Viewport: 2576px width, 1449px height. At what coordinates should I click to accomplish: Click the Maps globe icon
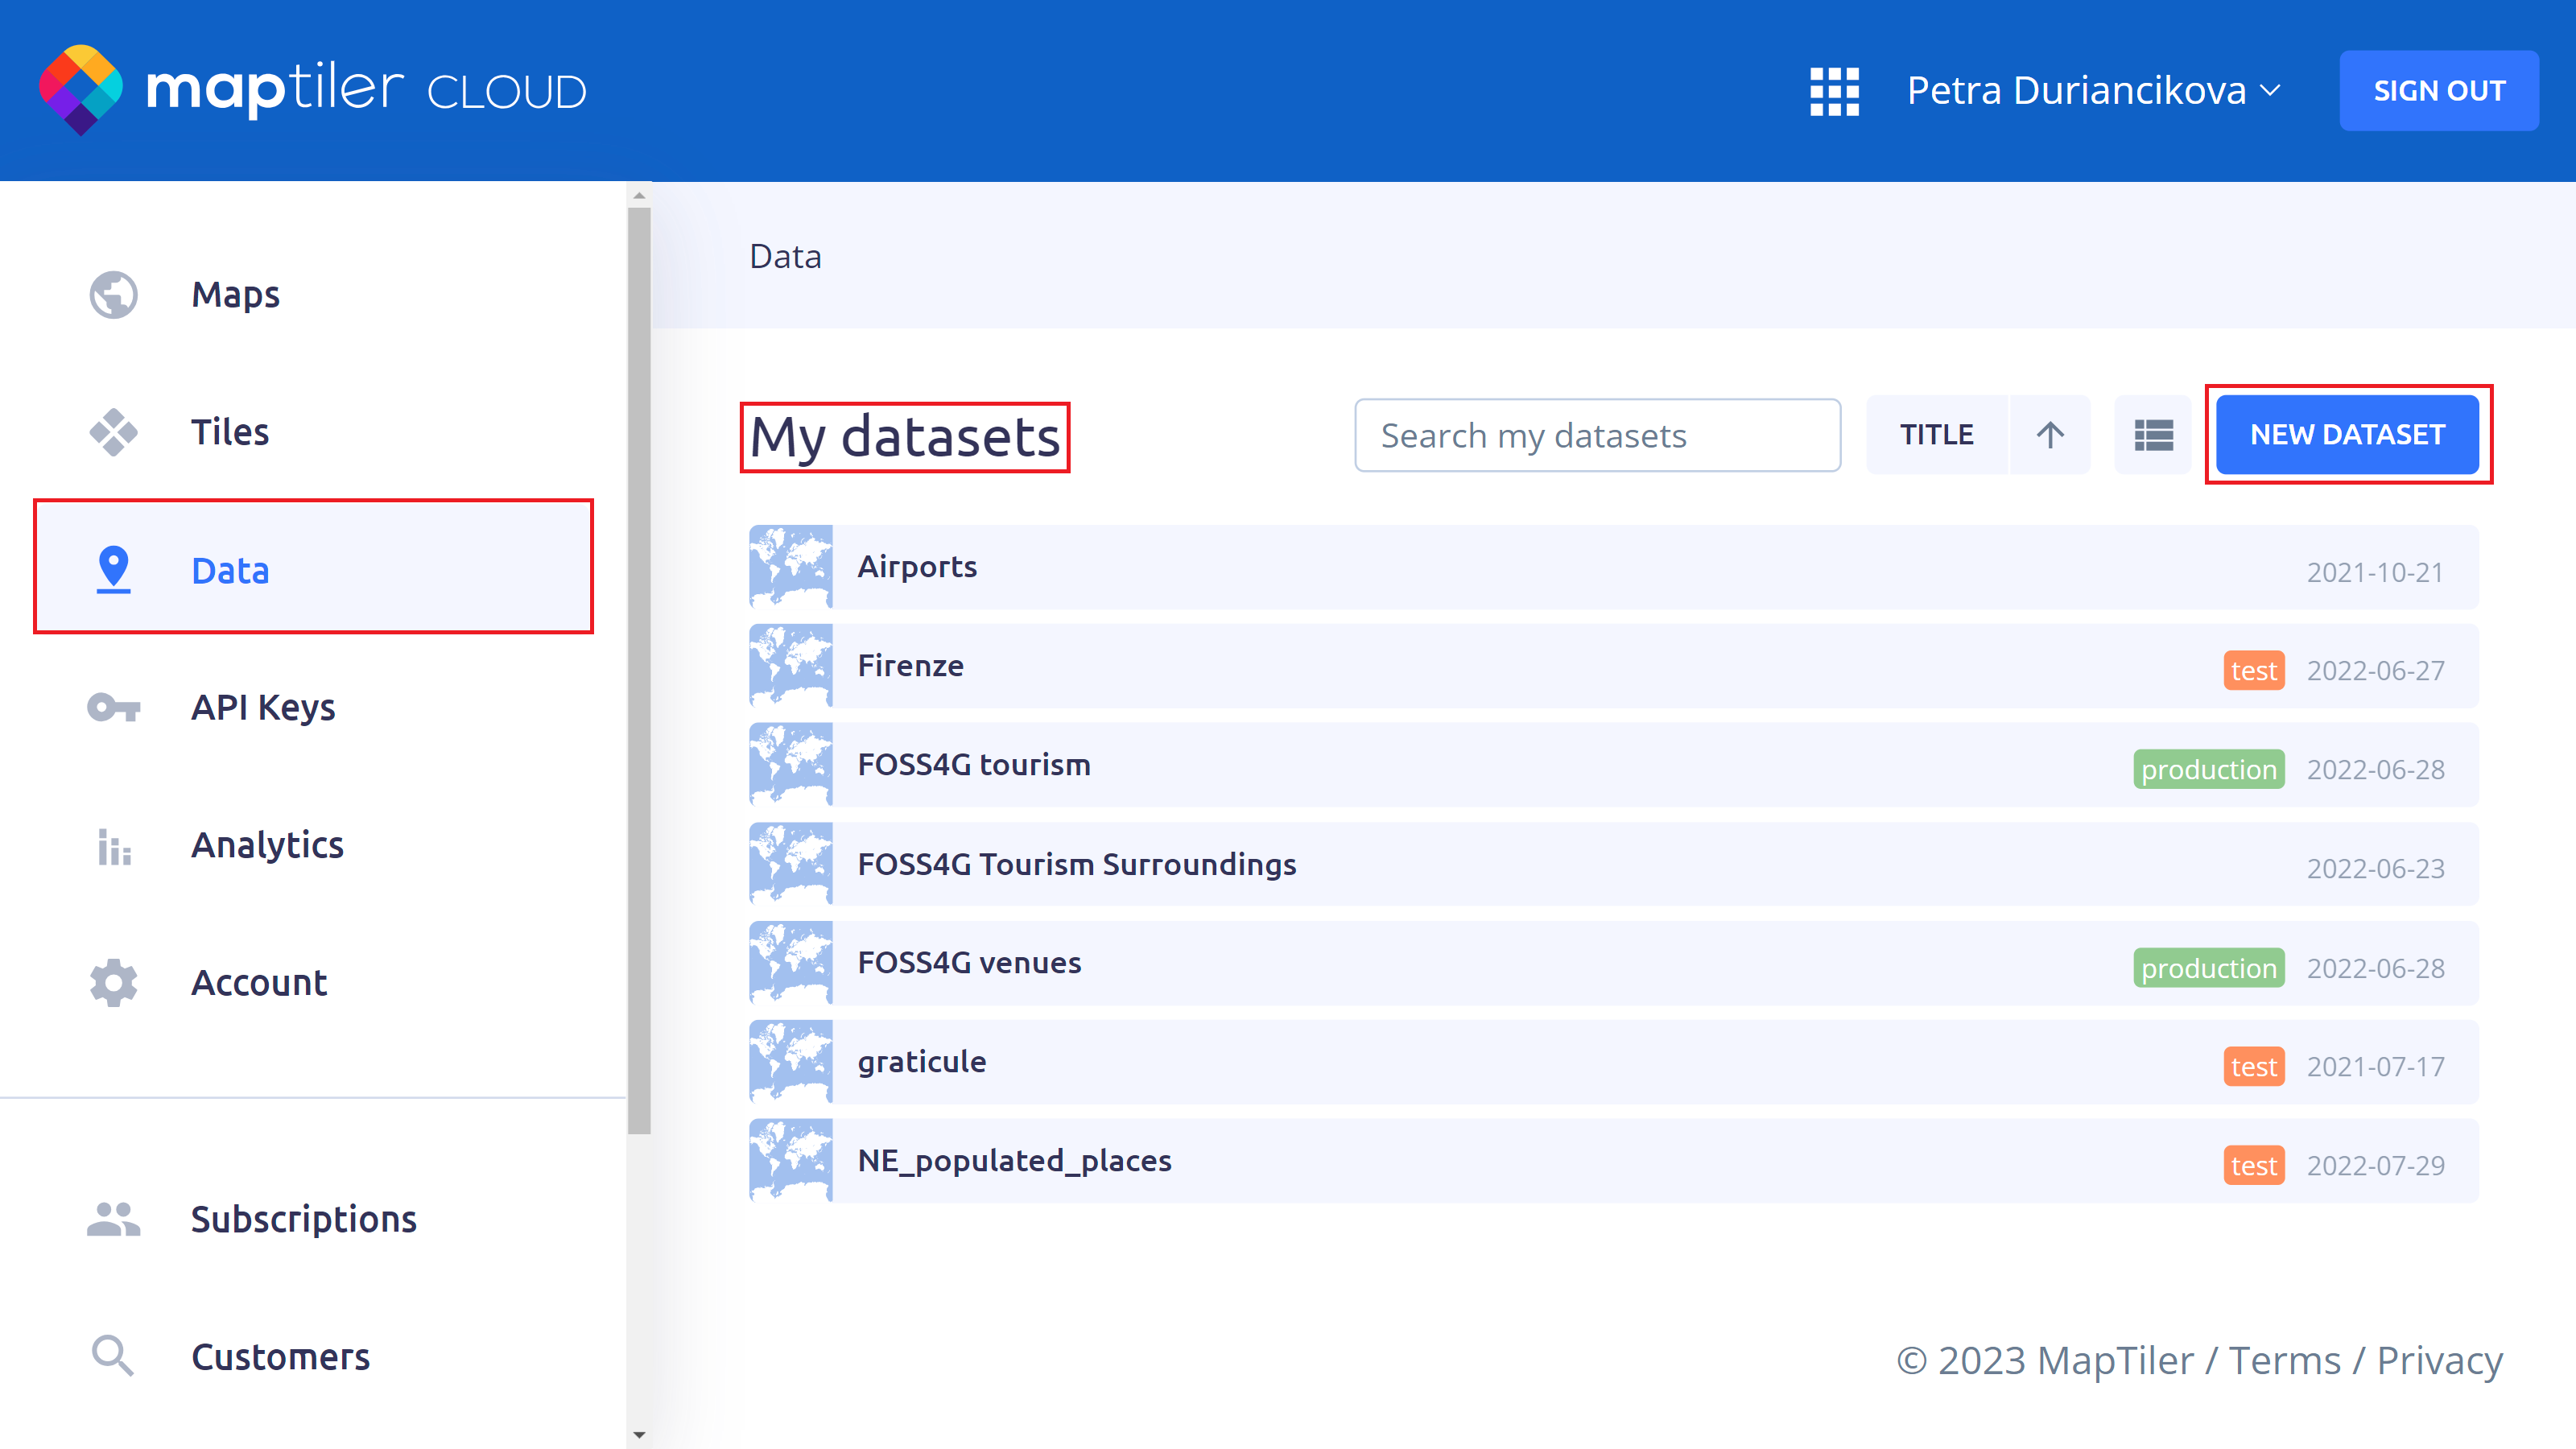tap(113, 295)
